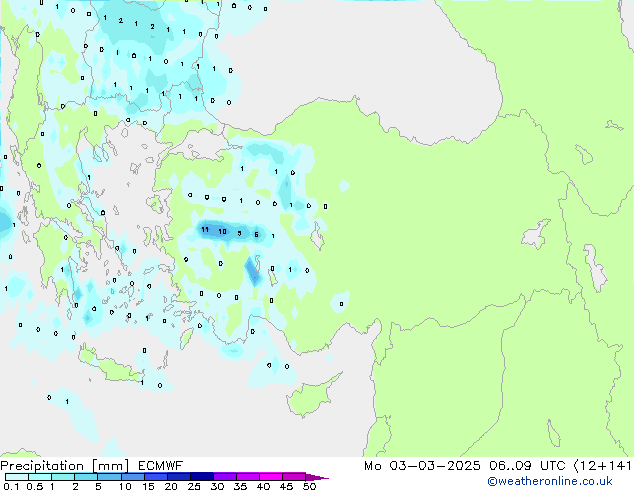This screenshot has width=634, height=490.
Task: Click the 'Precipitation' title word
Action: click(x=42, y=466)
